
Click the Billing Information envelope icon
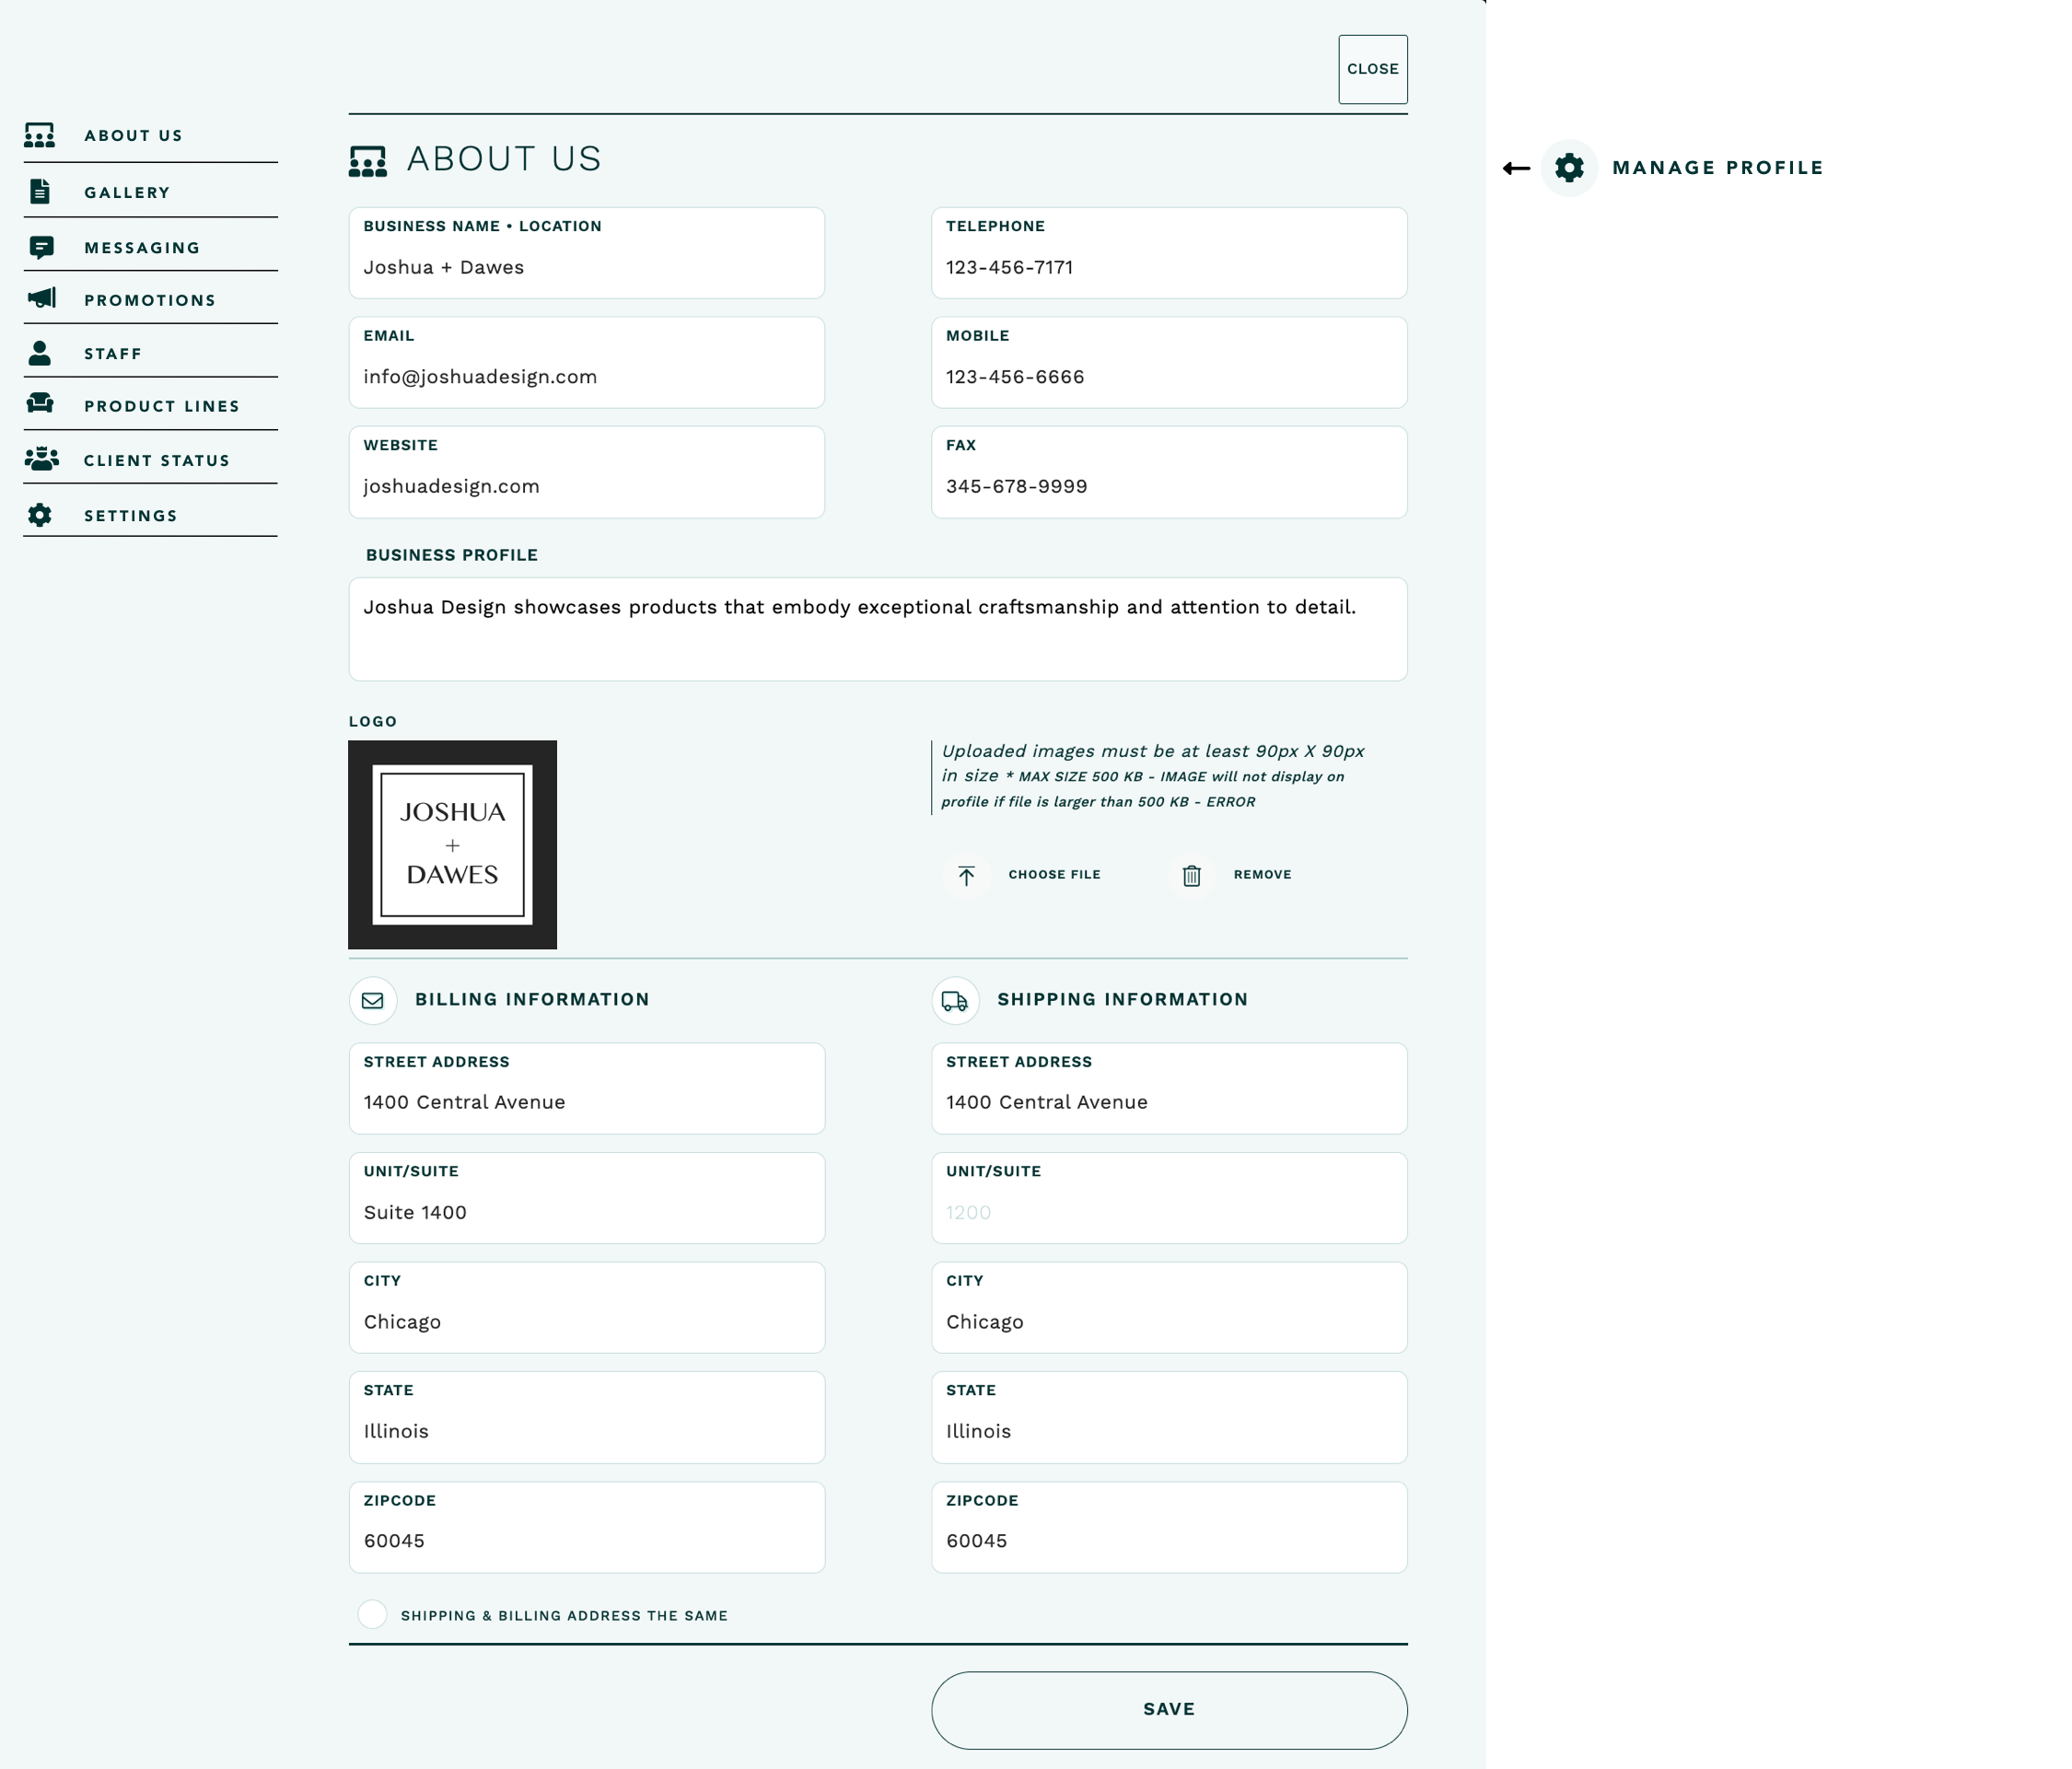(x=372, y=999)
